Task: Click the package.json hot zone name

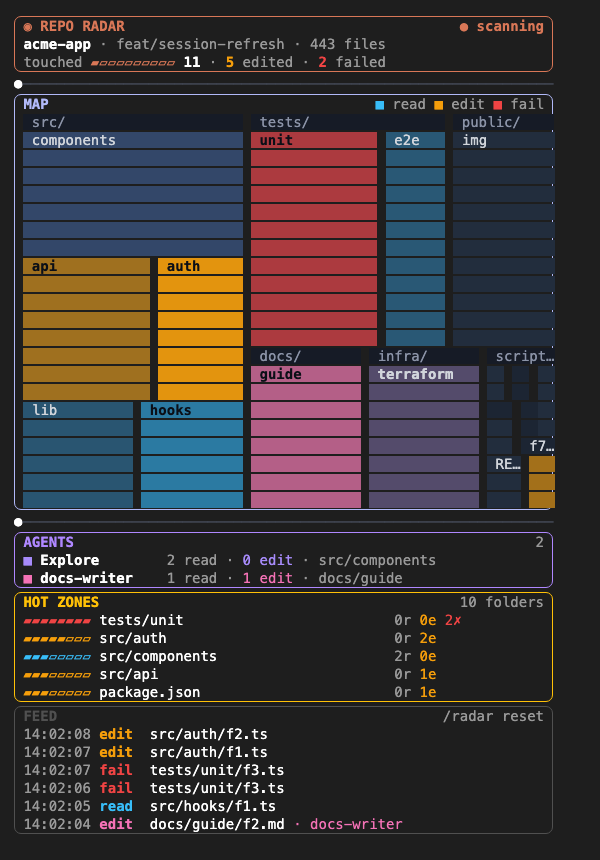Action: (150, 693)
